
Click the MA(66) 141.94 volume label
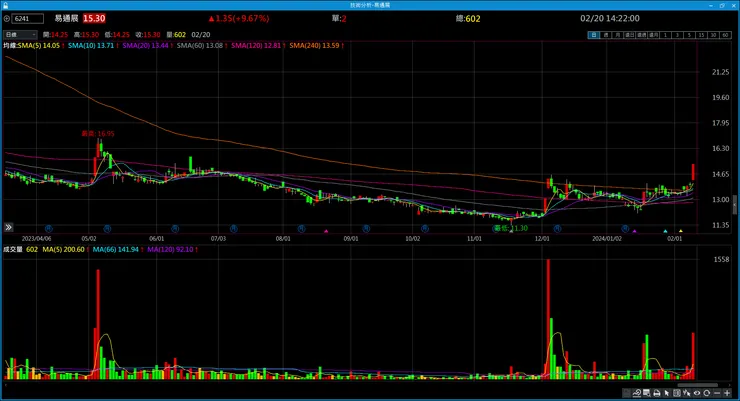coord(116,249)
